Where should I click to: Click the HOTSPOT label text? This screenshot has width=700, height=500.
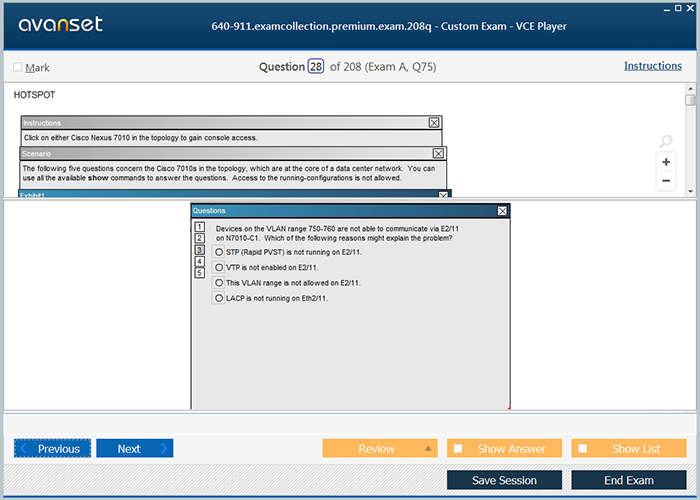point(34,95)
